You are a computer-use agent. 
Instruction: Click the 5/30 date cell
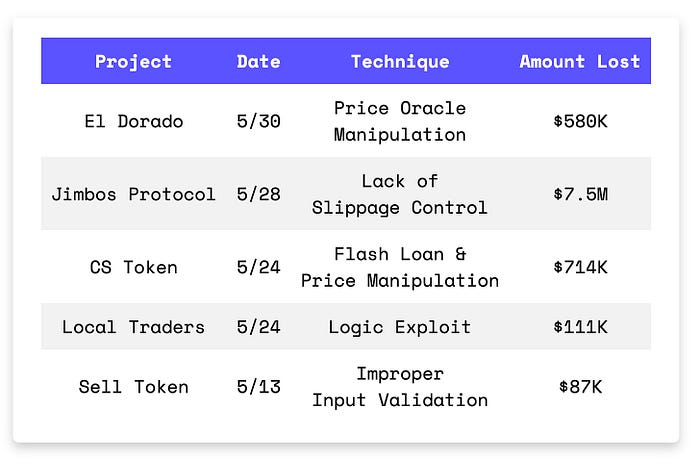click(258, 121)
